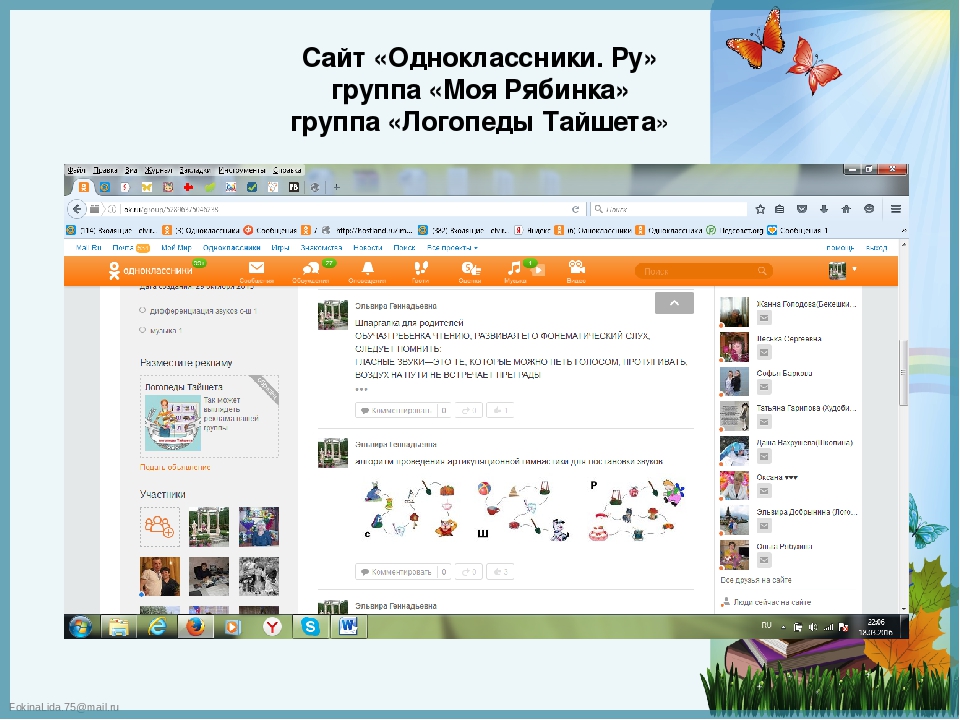Screen dimensions: 960x720
Task: Open the Справка menu
Action: (287, 170)
